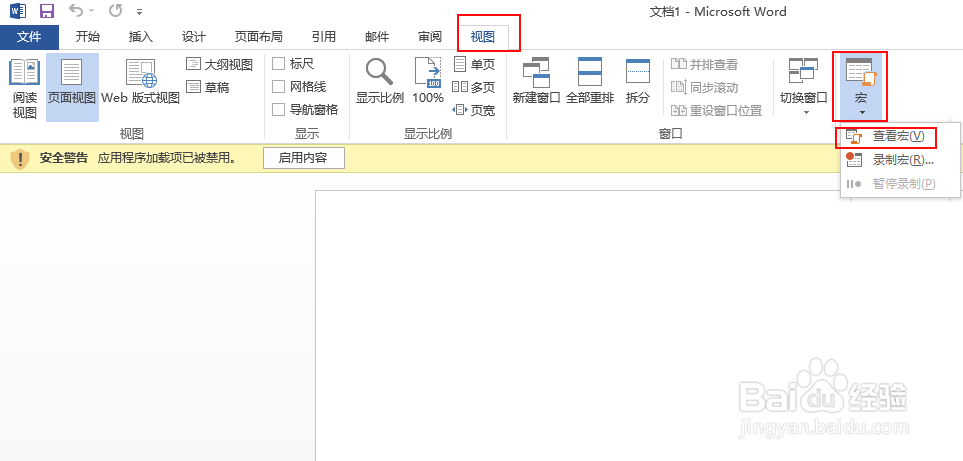
Task: Click 全部重排 arrange all
Action: [x=590, y=82]
